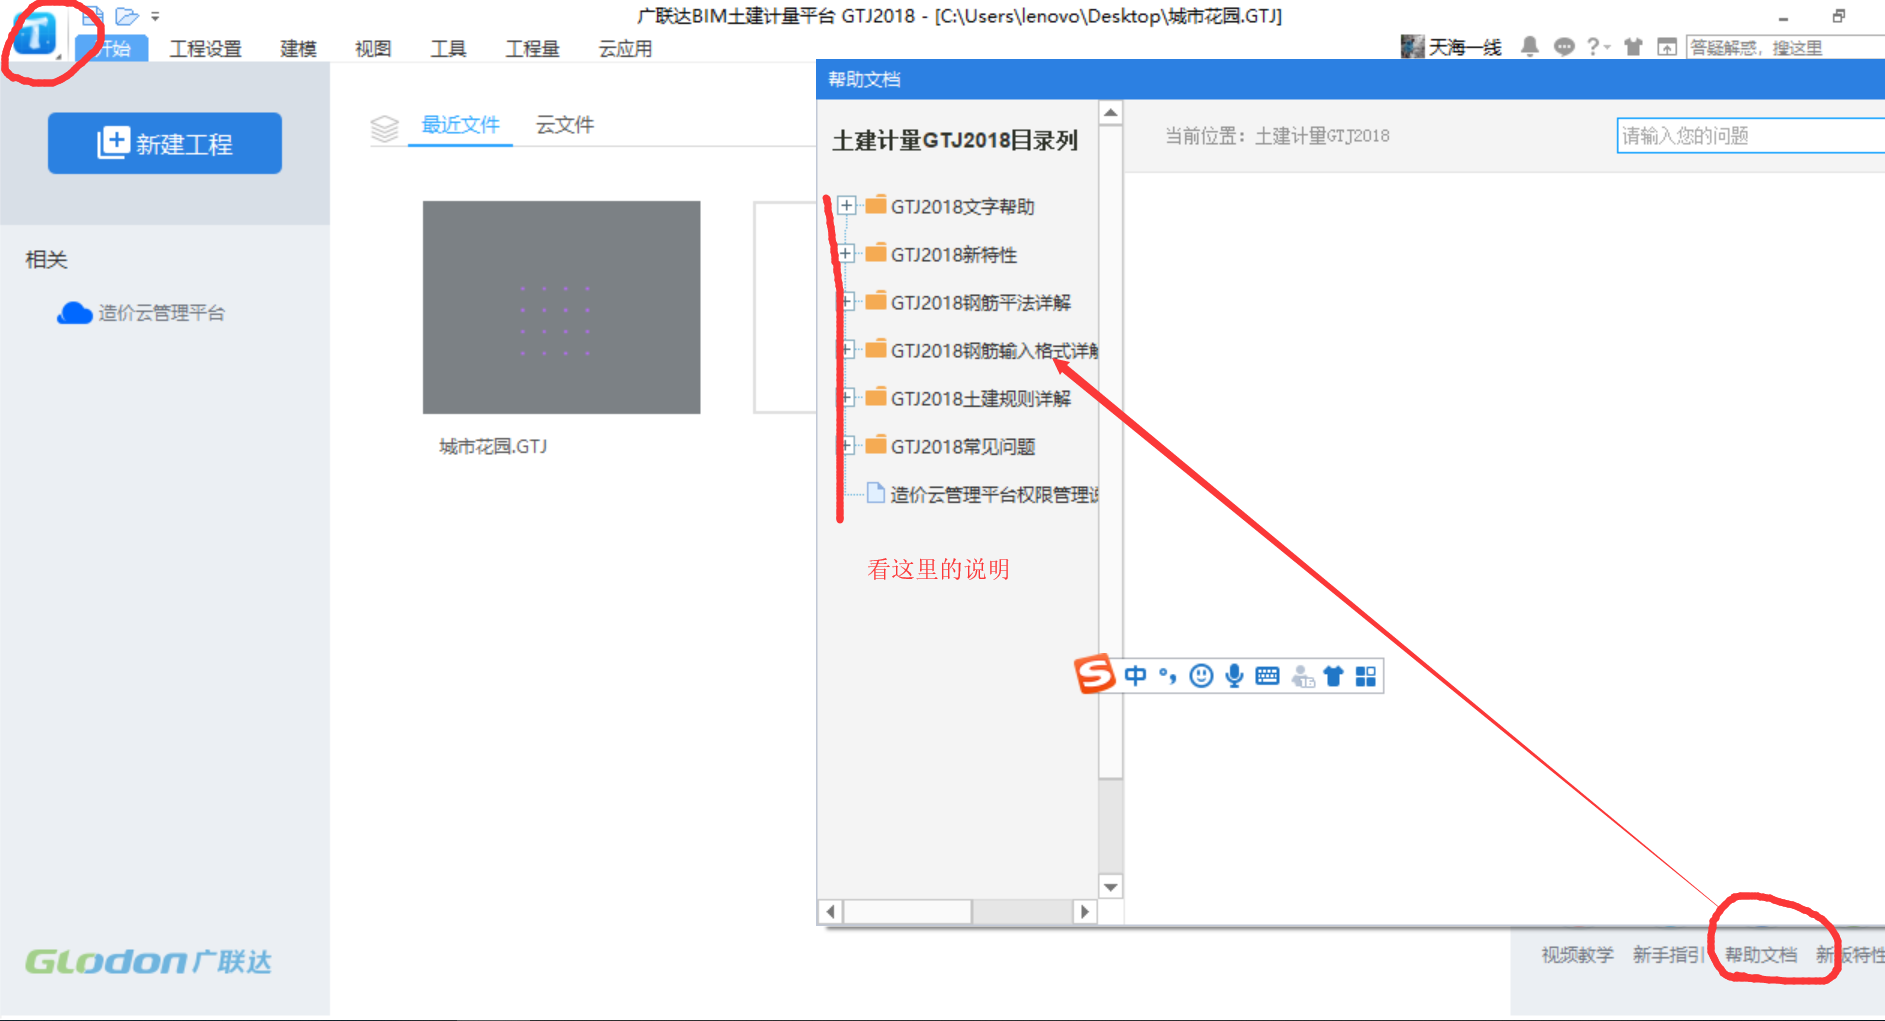This screenshot has height=1021, width=1885.
Task: Open the 工具 ribbon tab
Action: click(448, 48)
